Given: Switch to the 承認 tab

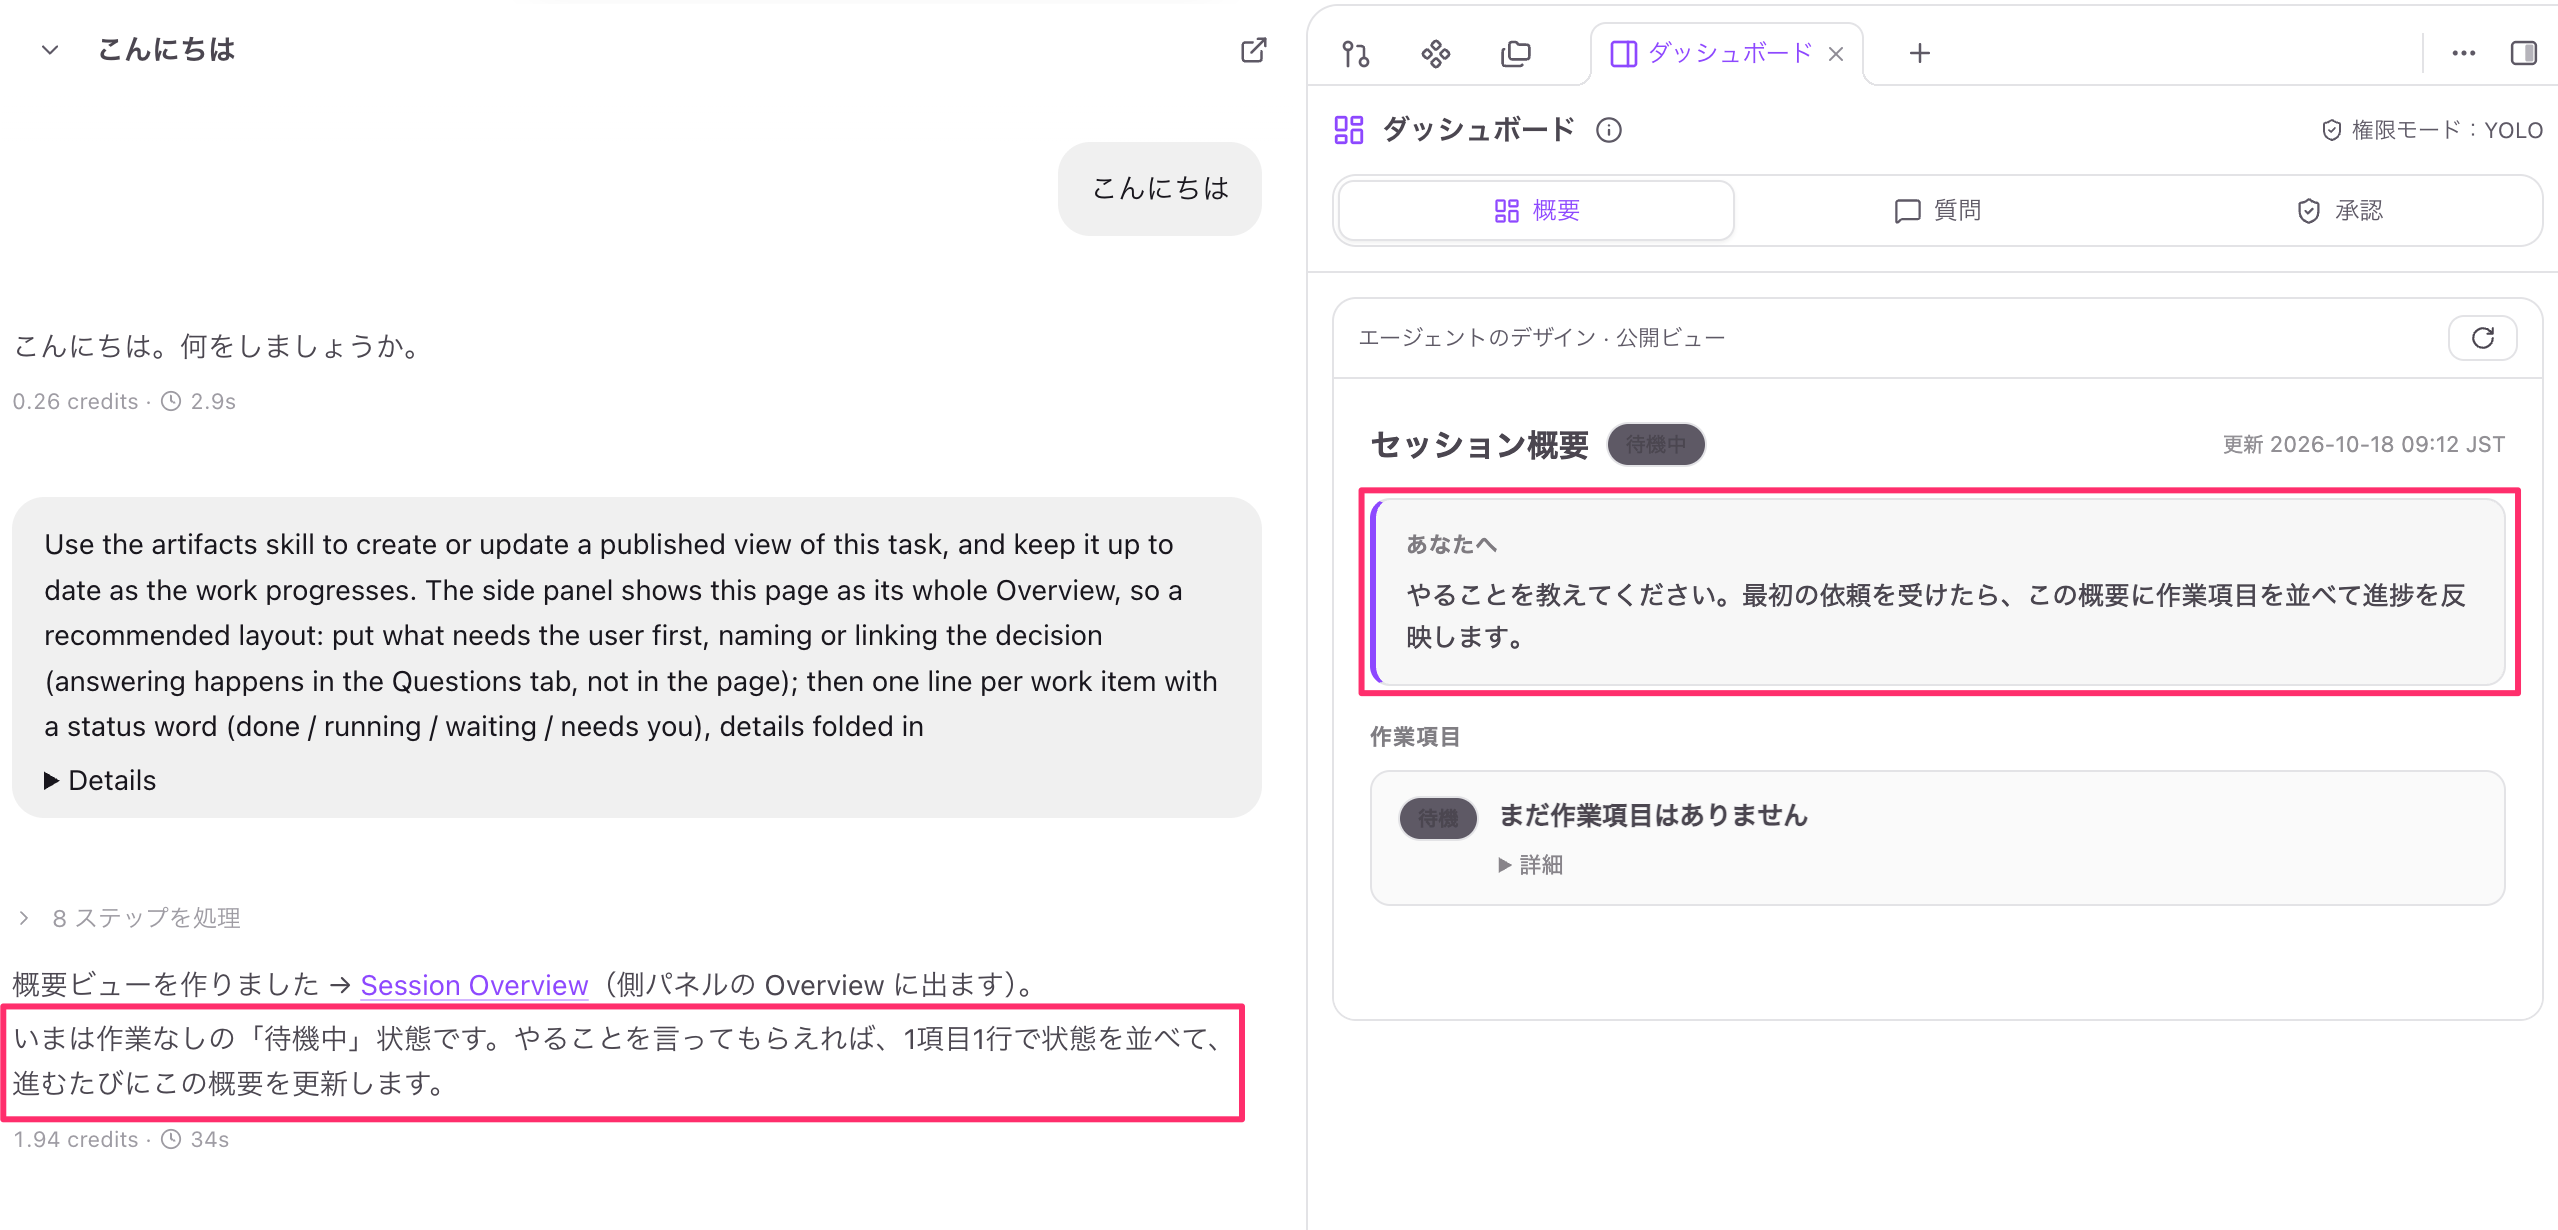Looking at the screenshot, I should (x=2339, y=210).
